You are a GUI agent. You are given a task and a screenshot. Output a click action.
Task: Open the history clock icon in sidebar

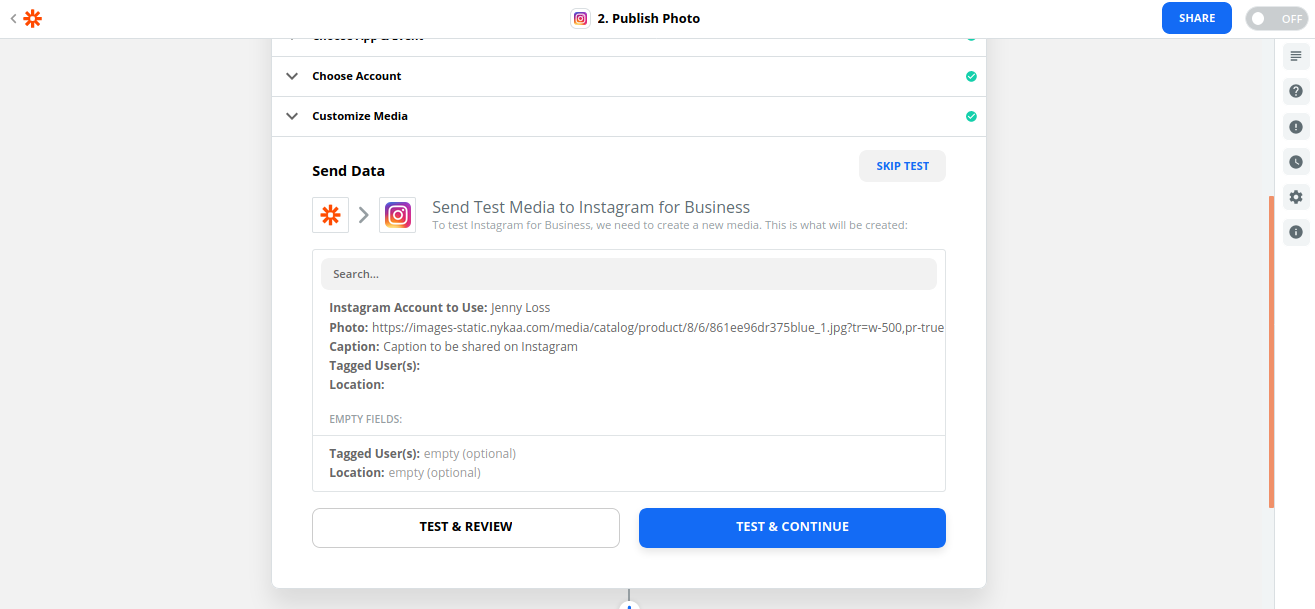1296,162
